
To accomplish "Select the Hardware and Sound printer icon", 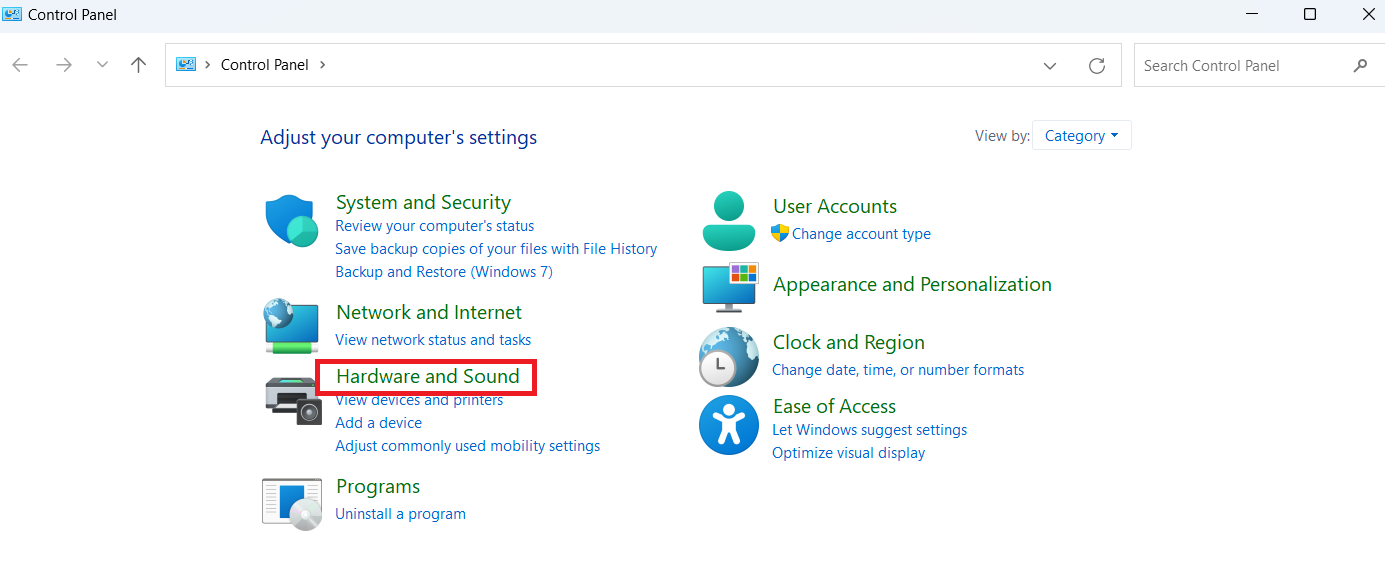I will coord(294,399).
